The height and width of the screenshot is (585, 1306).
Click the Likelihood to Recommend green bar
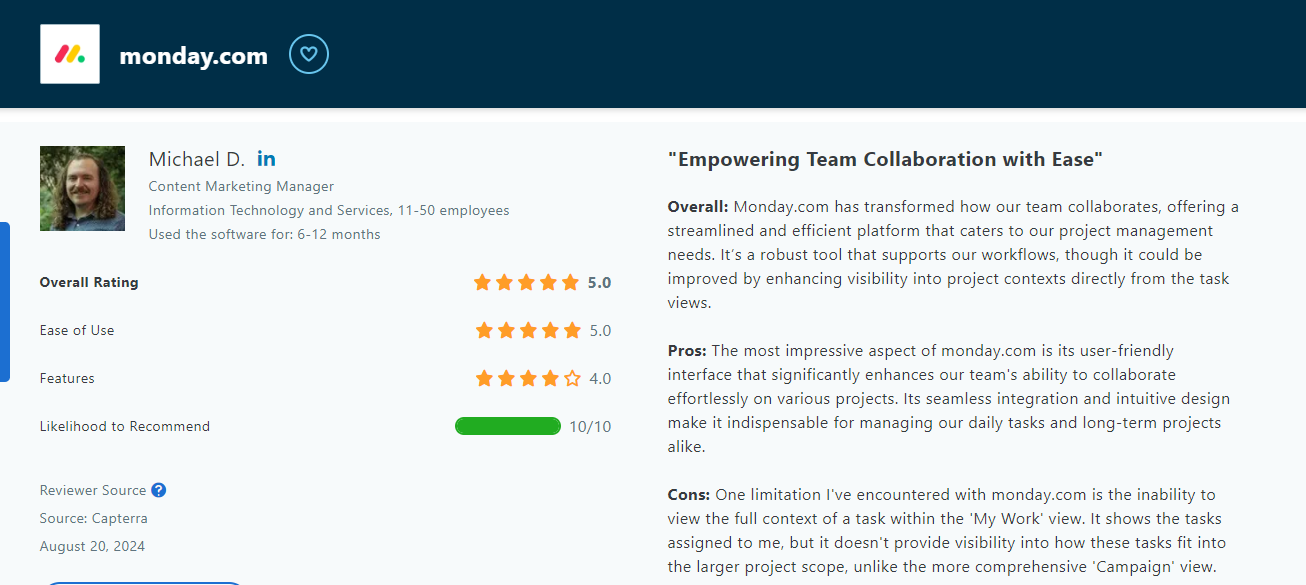click(508, 426)
